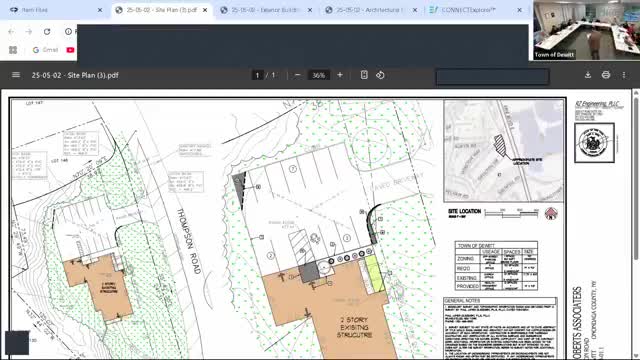The height and width of the screenshot is (360, 640).
Task: Click the GENERAL NOTES heading
Action: point(462,301)
